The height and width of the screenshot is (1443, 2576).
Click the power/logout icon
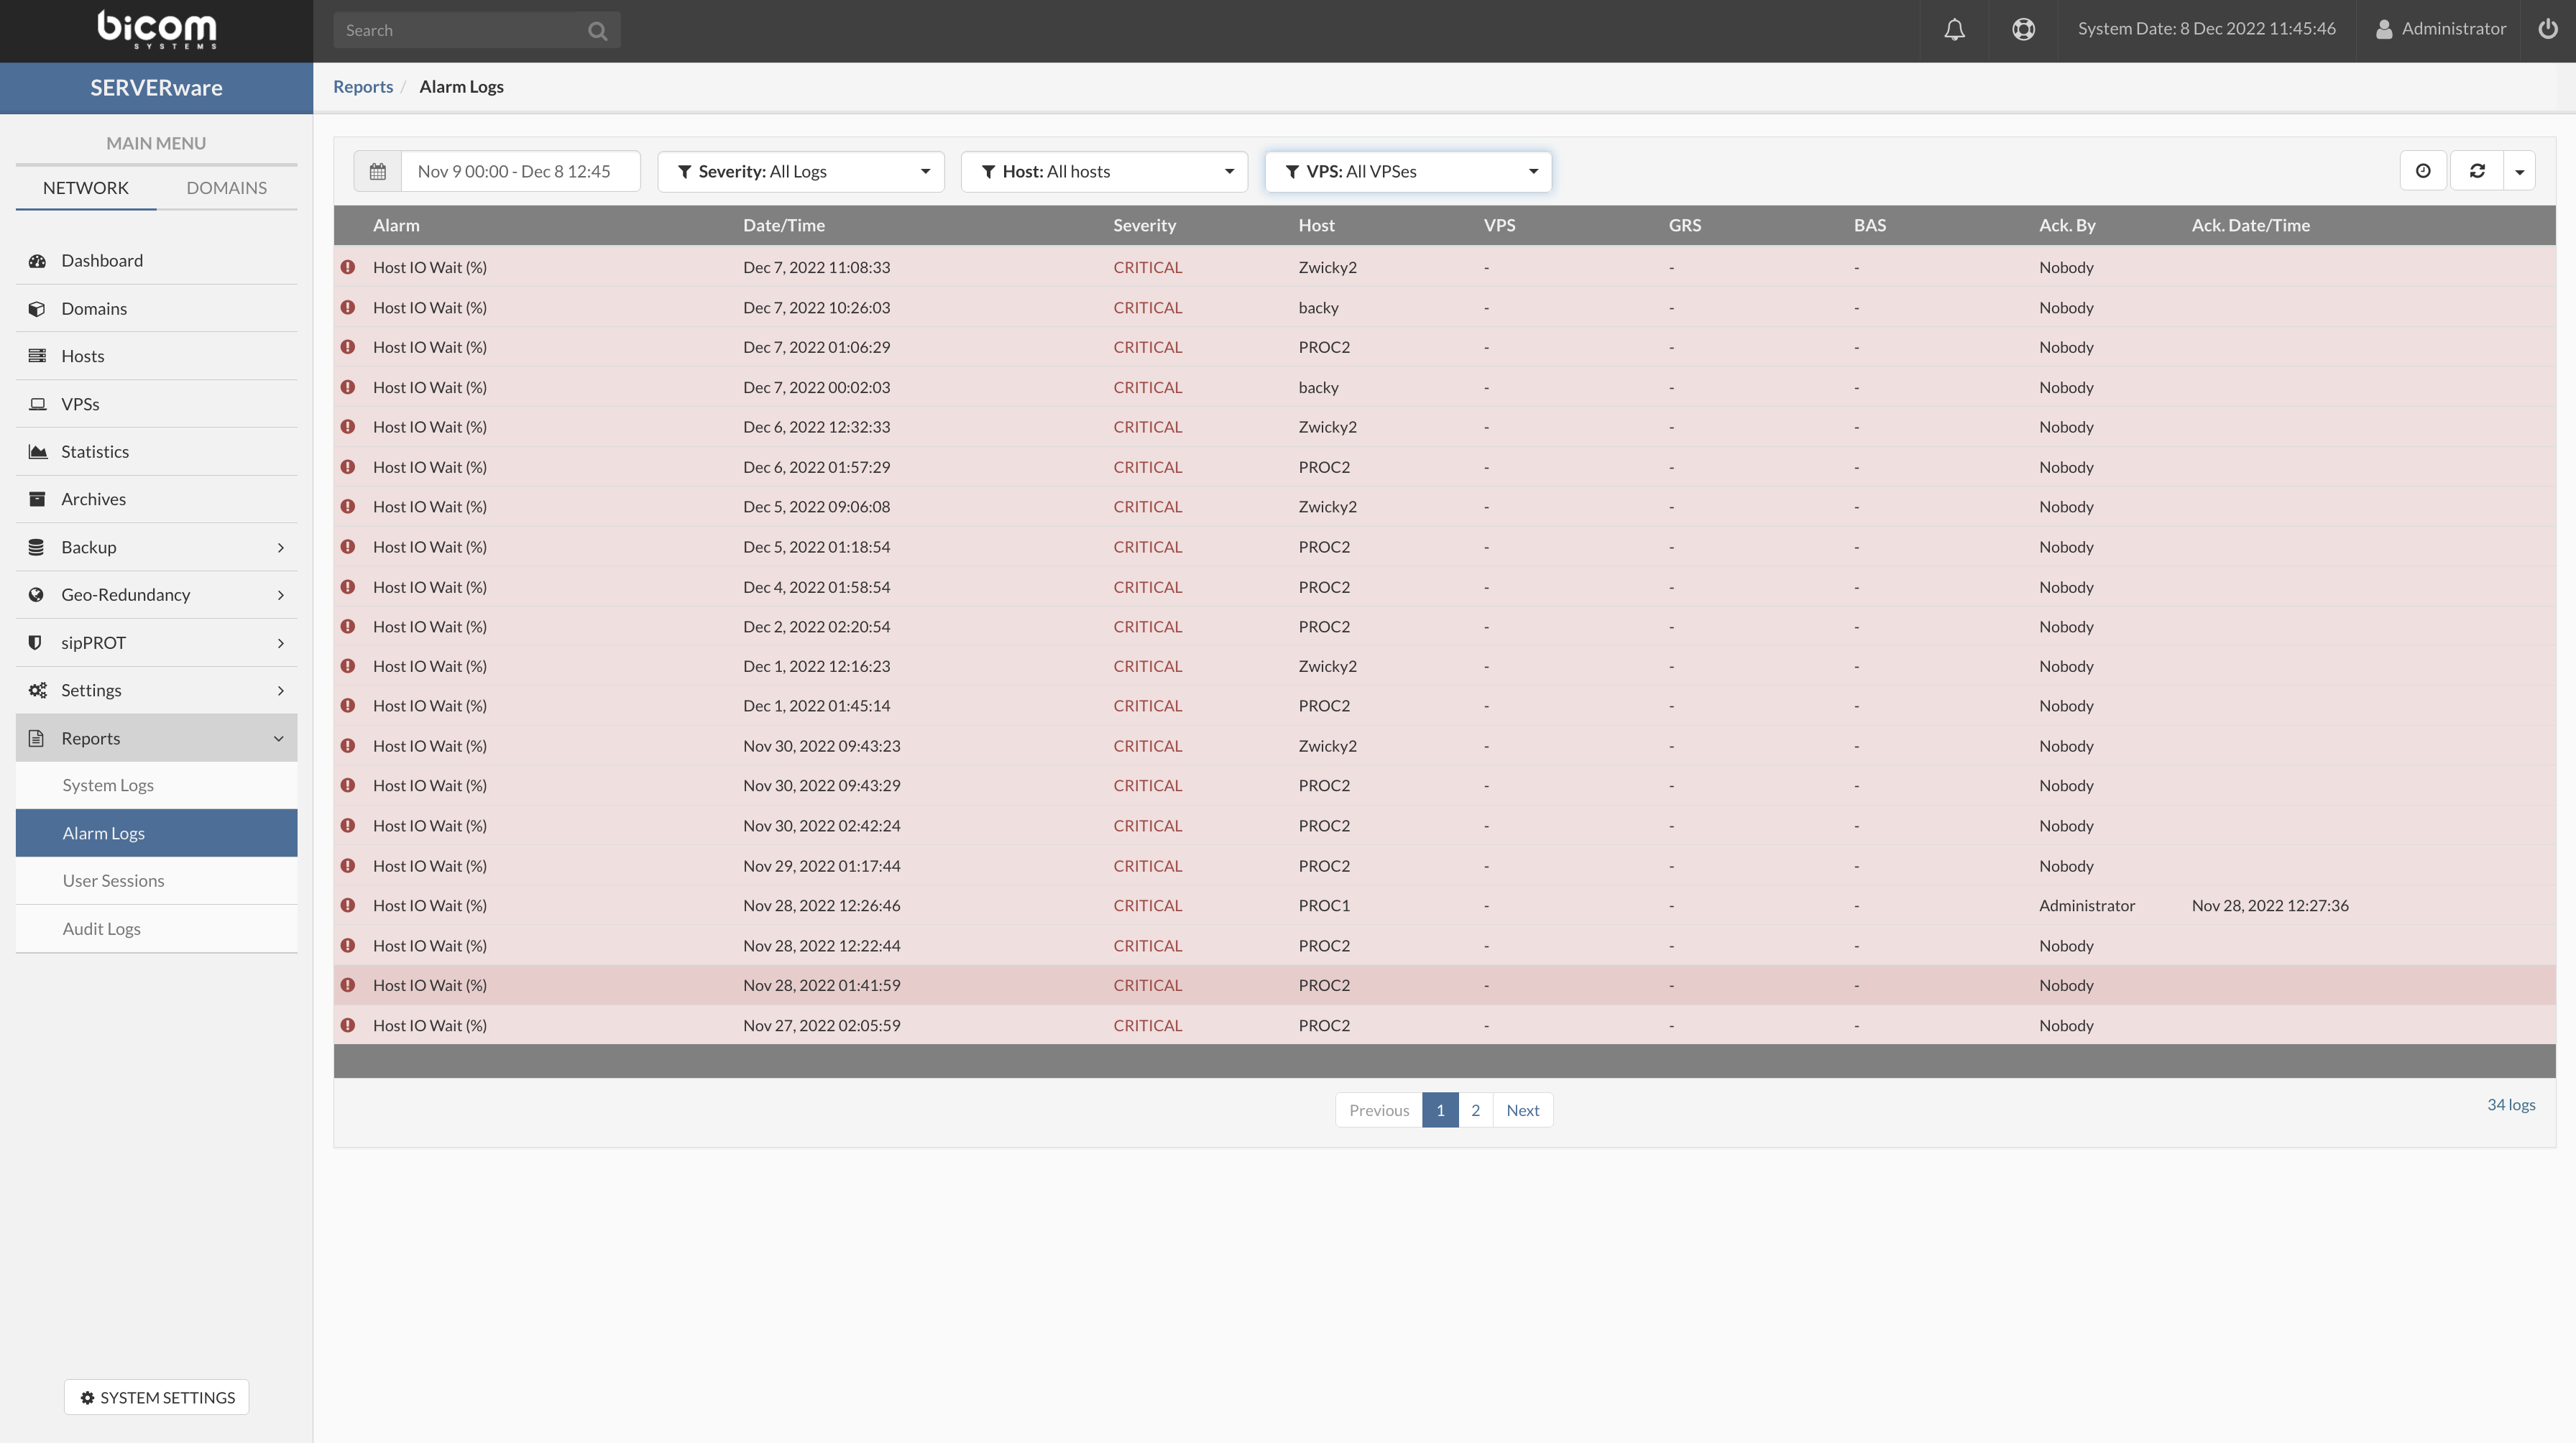click(2549, 29)
